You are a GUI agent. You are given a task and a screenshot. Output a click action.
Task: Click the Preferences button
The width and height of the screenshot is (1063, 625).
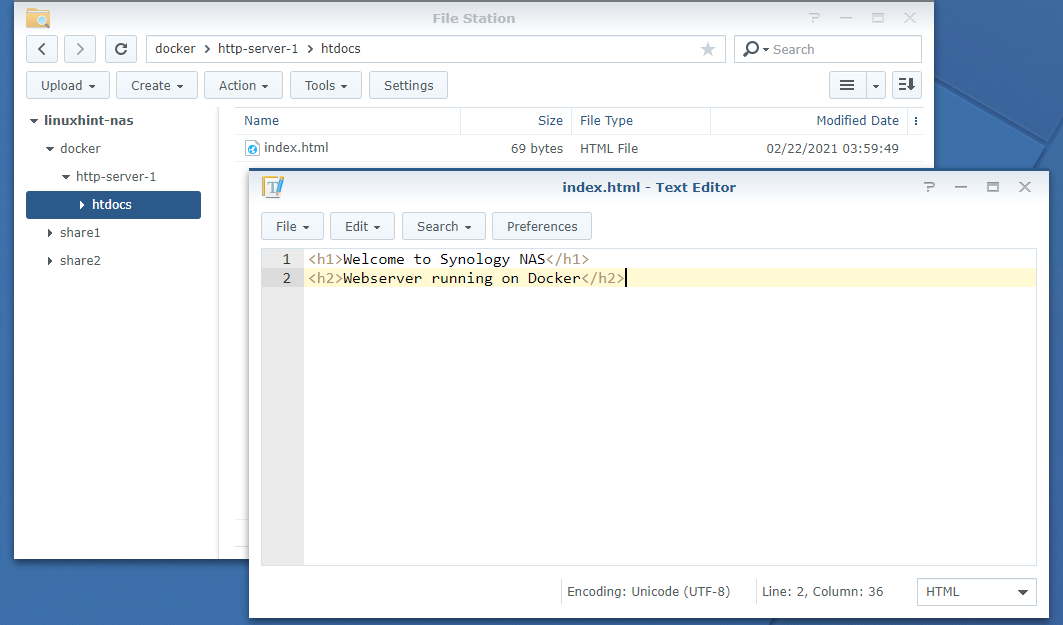(542, 226)
